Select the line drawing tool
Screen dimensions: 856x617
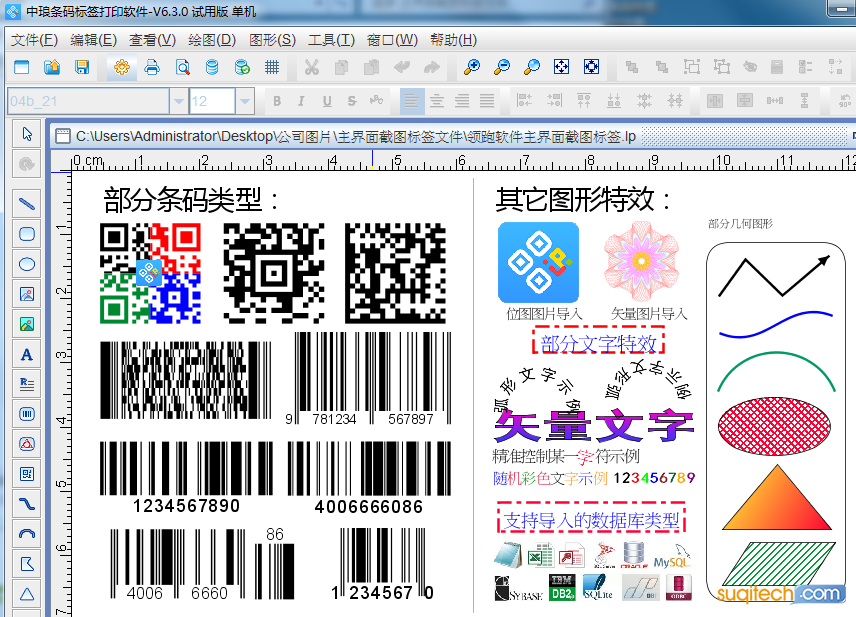(x=27, y=203)
